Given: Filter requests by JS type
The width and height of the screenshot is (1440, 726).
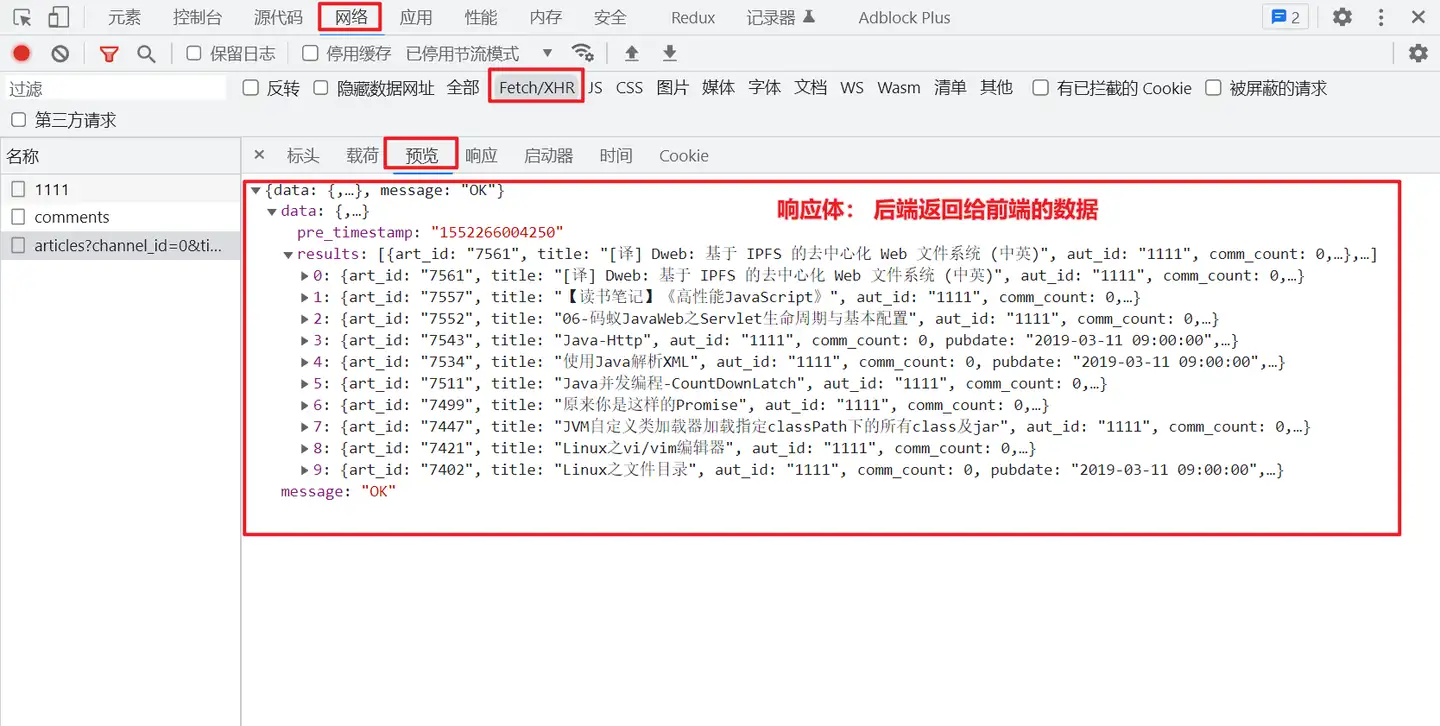Looking at the screenshot, I should click(596, 88).
